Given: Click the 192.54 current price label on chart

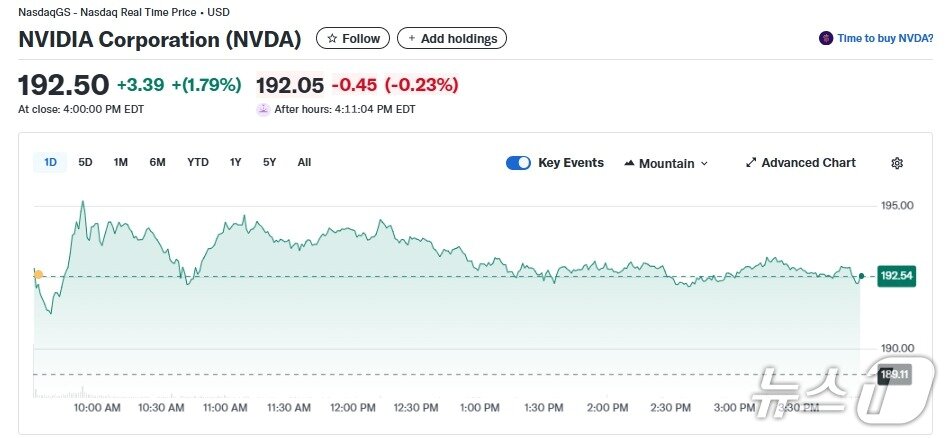Looking at the screenshot, I should [895, 275].
